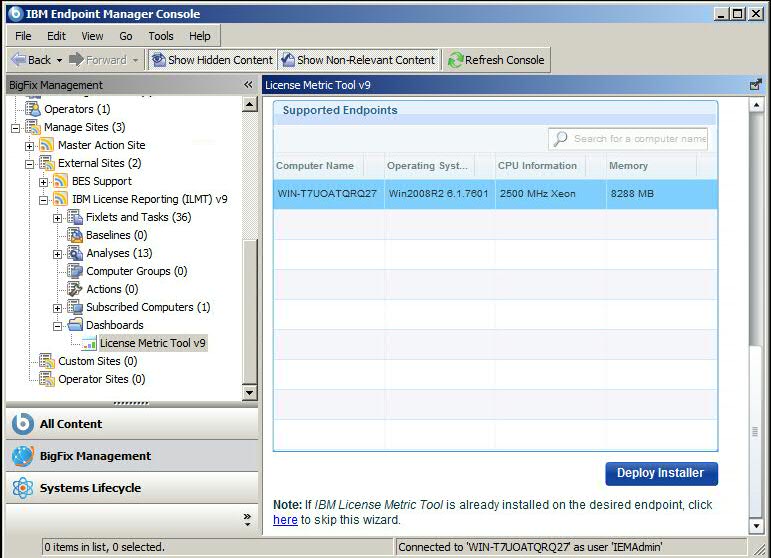Click the Custom Sites icon

pyautogui.click(x=47, y=361)
